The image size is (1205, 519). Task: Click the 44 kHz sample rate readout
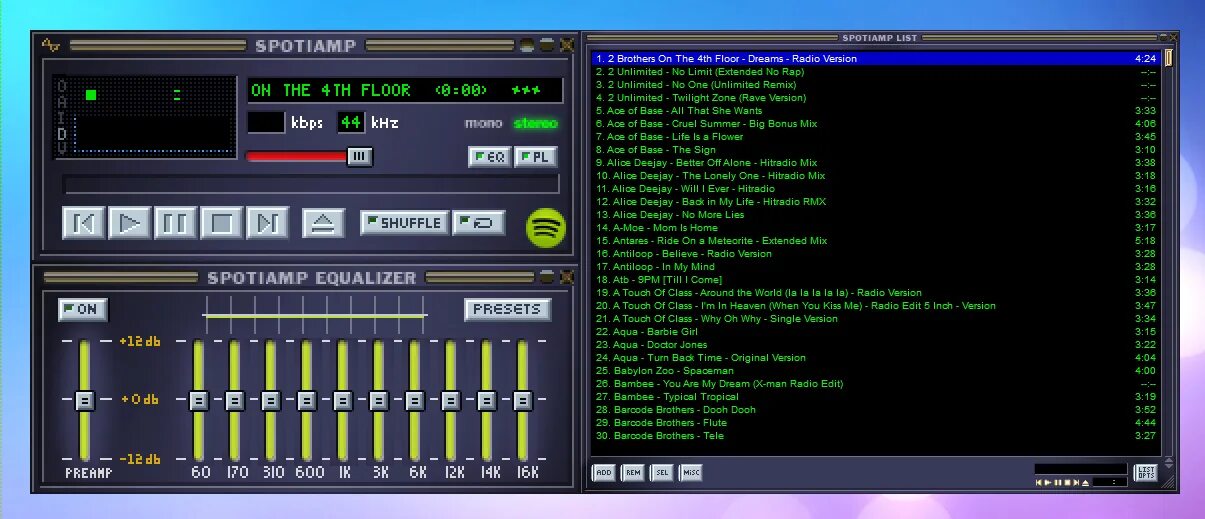(x=351, y=123)
